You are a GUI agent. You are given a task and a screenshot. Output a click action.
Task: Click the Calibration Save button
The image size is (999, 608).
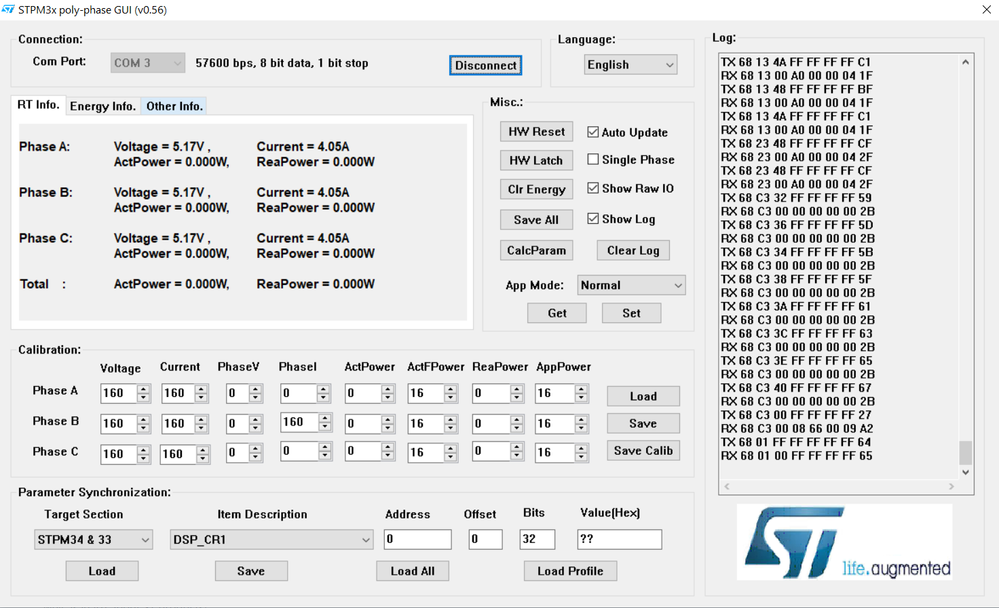tap(643, 423)
